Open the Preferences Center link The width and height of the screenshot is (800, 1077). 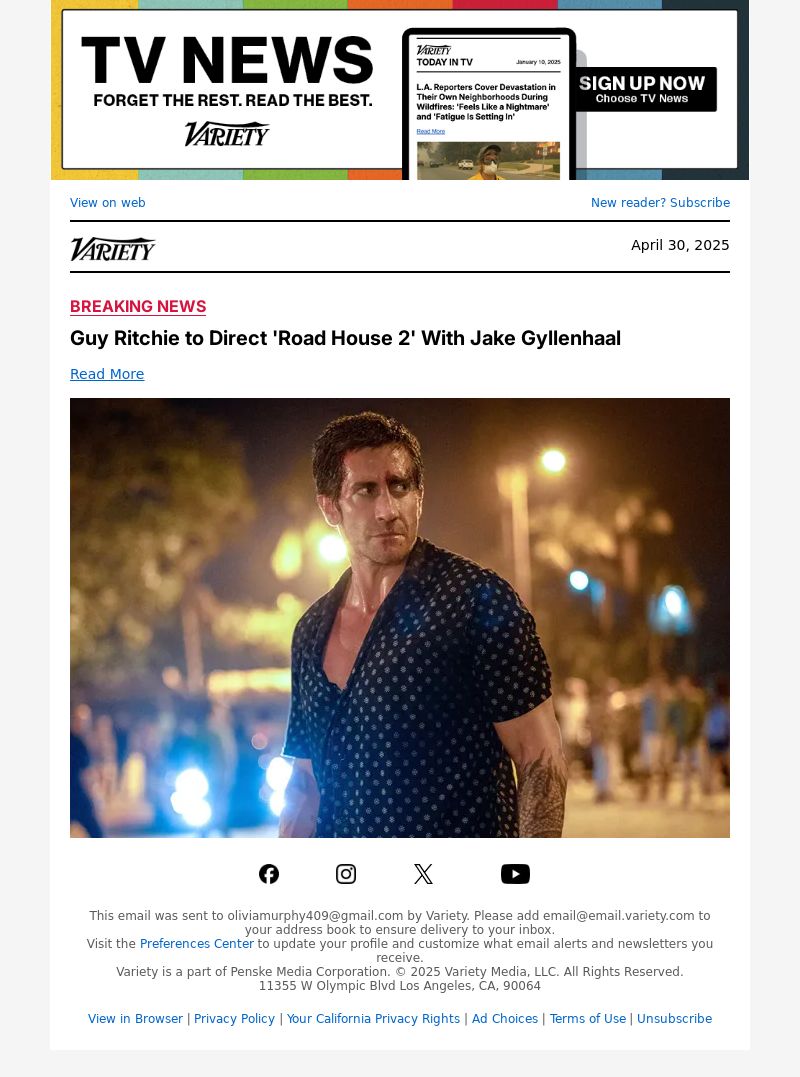point(196,944)
